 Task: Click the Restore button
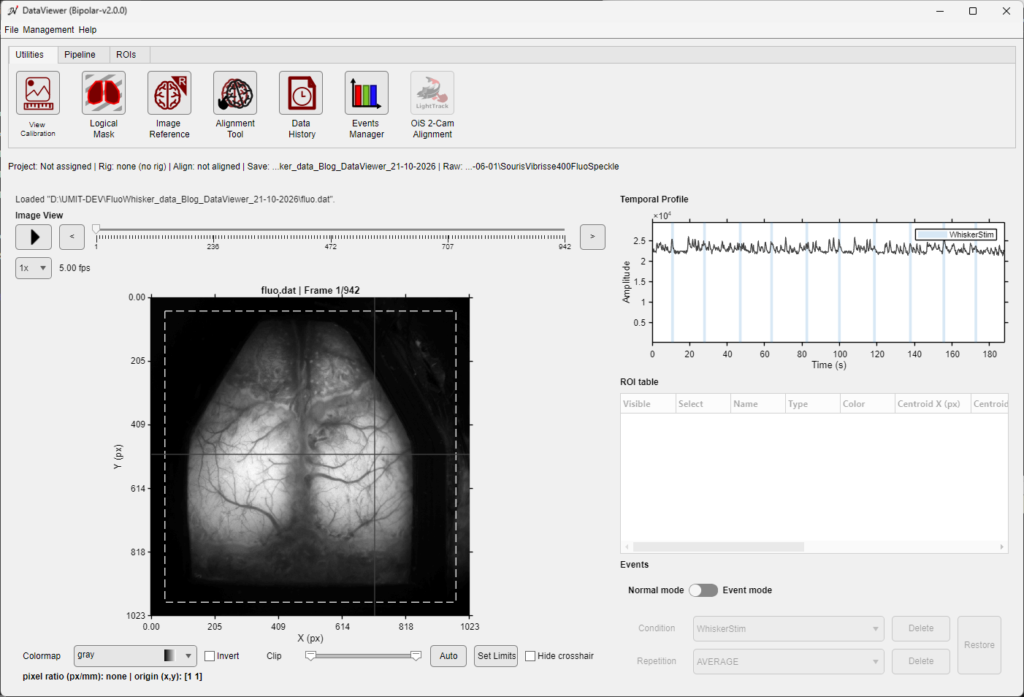click(979, 645)
